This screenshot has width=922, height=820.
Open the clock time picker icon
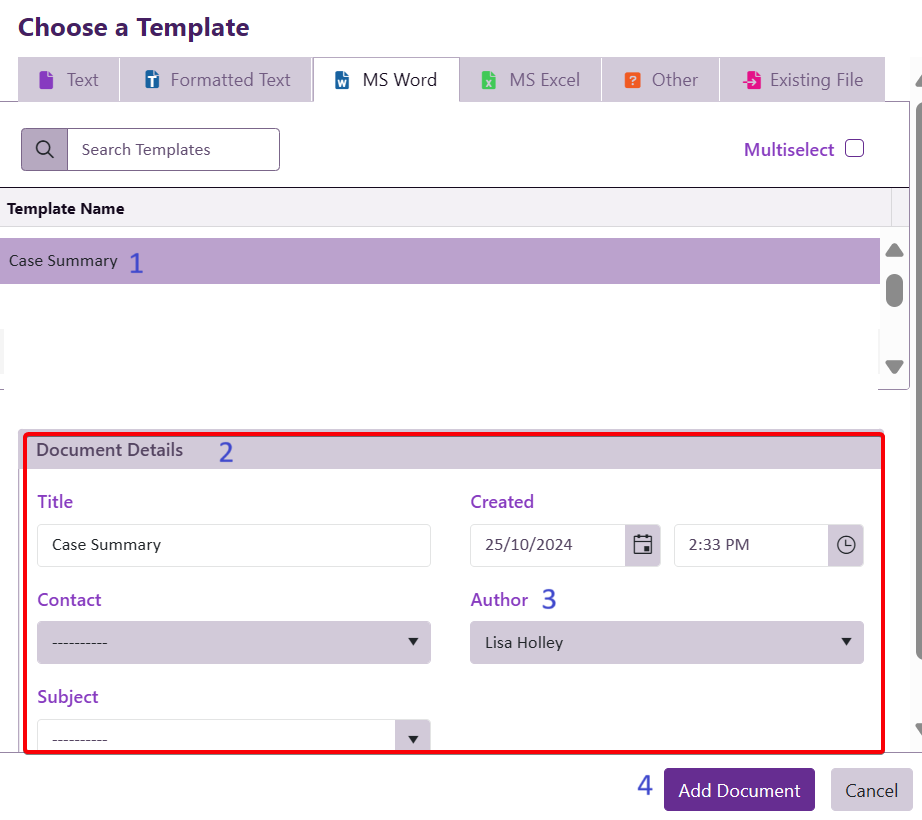pos(846,545)
